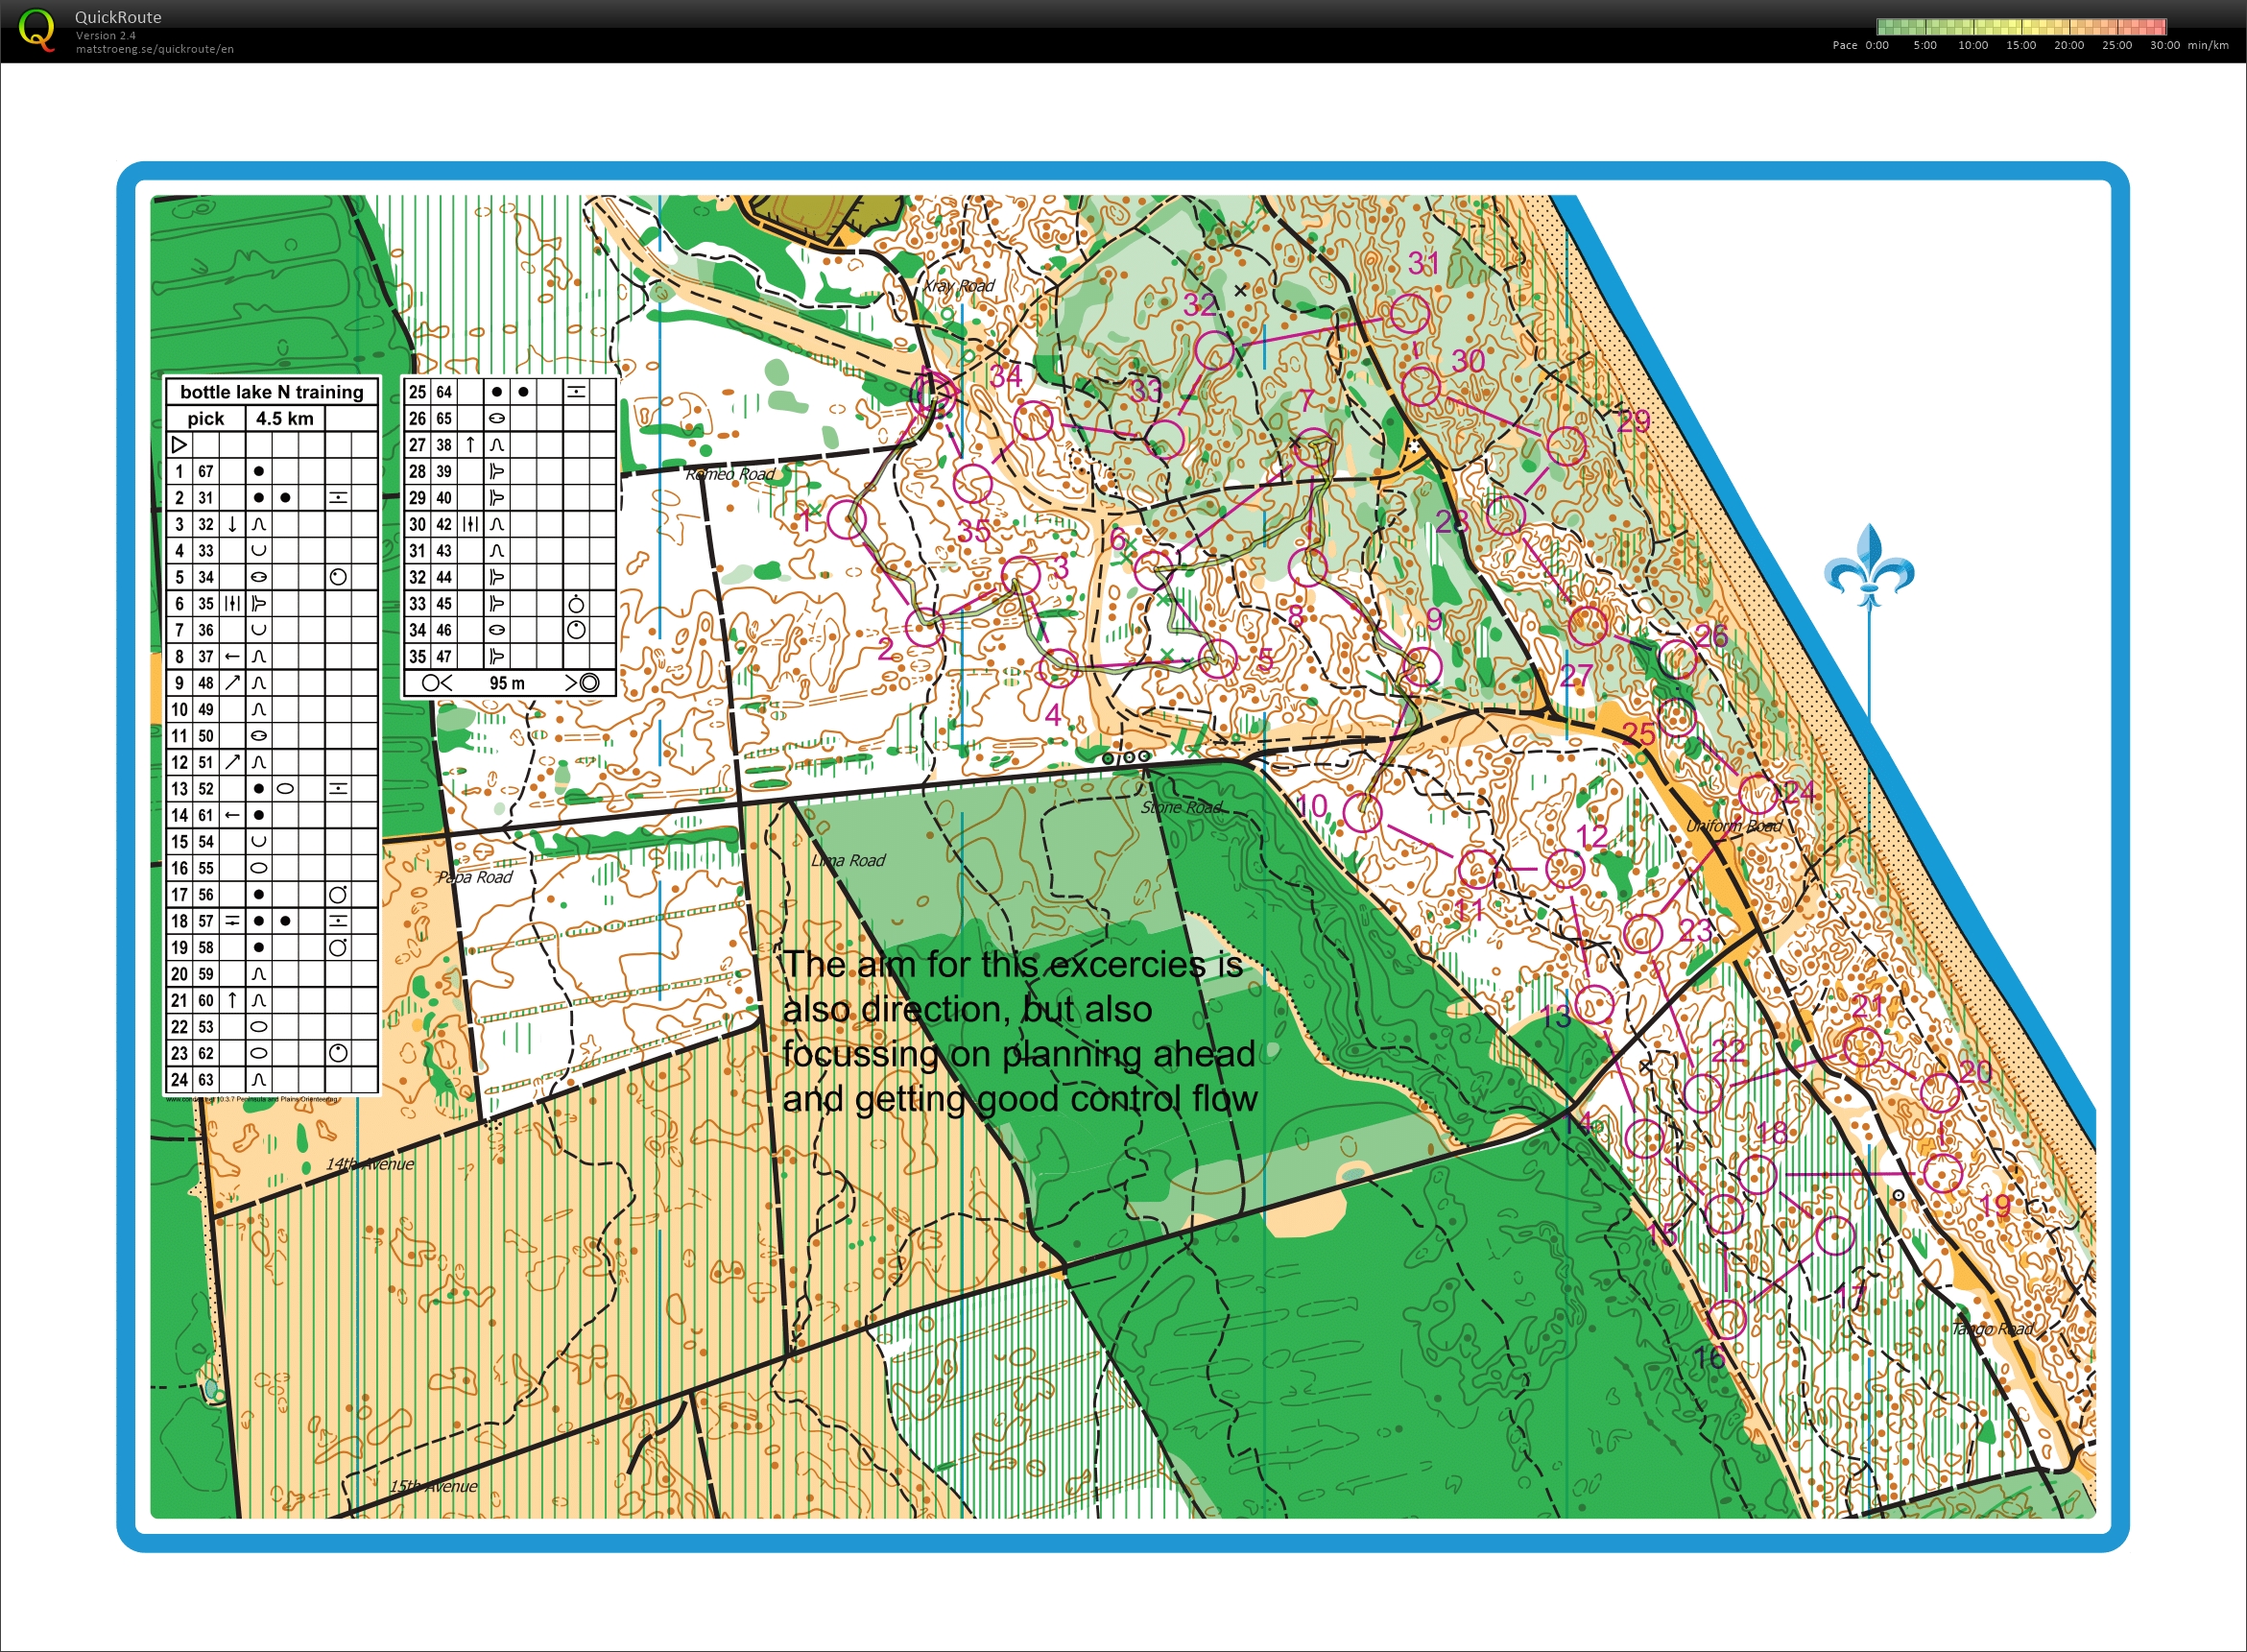The image size is (2247, 1652).
Task: Select control circle 33 on the map
Action: tap(1165, 439)
